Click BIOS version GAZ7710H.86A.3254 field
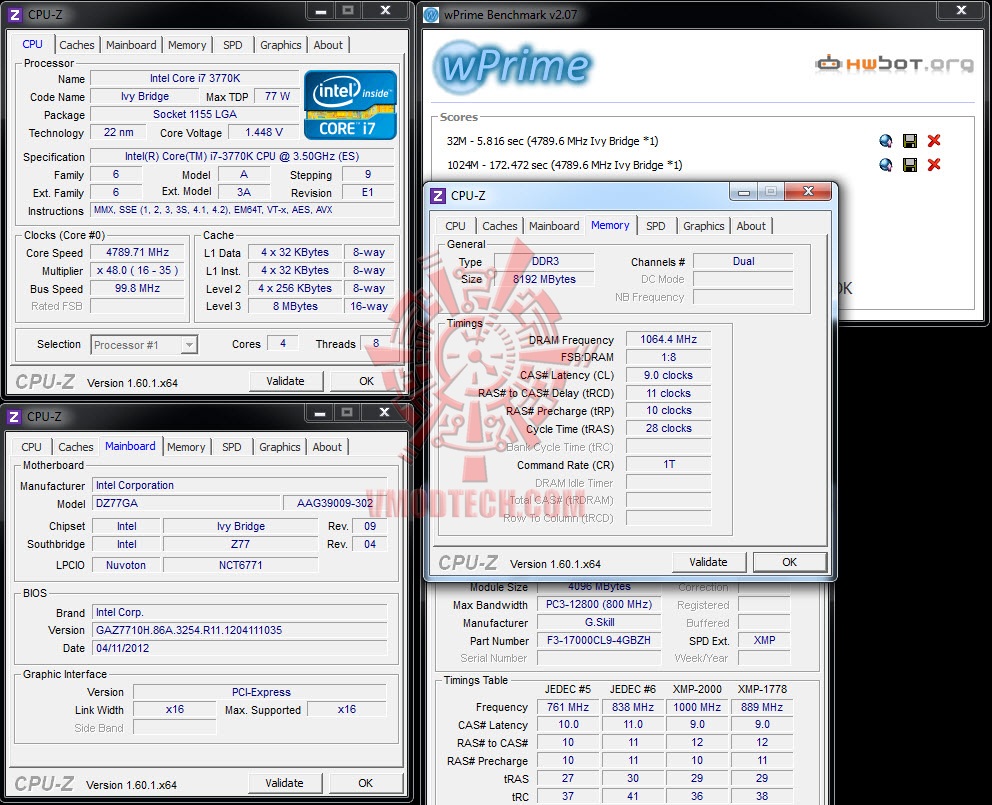Viewport: 992px width, 805px height. point(240,630)
